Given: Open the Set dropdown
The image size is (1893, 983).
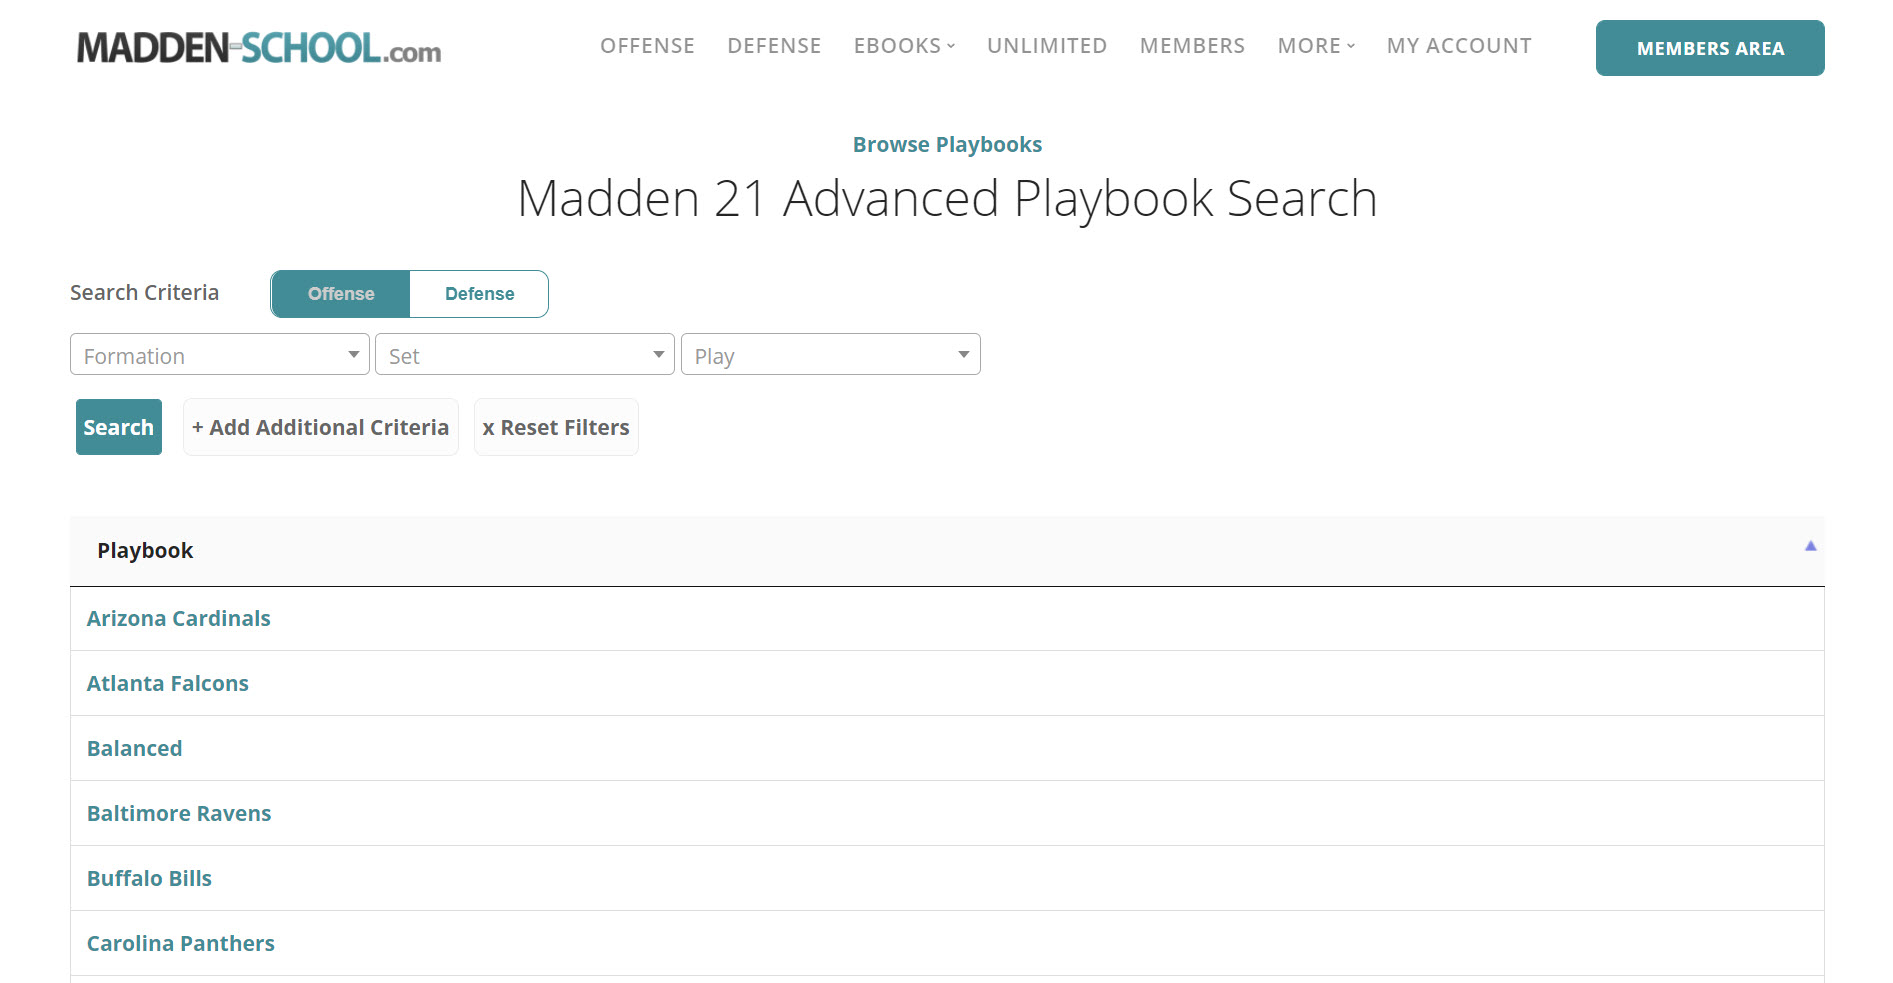Looking at the screenshot, I should [x=525, y=355].
